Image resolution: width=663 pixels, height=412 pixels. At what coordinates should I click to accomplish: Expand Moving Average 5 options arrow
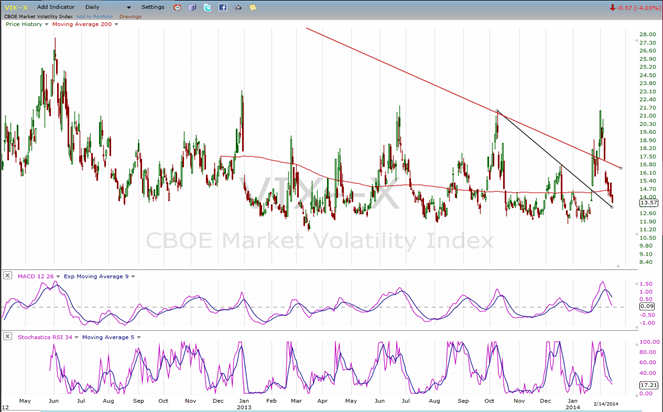tap(139, 338)
